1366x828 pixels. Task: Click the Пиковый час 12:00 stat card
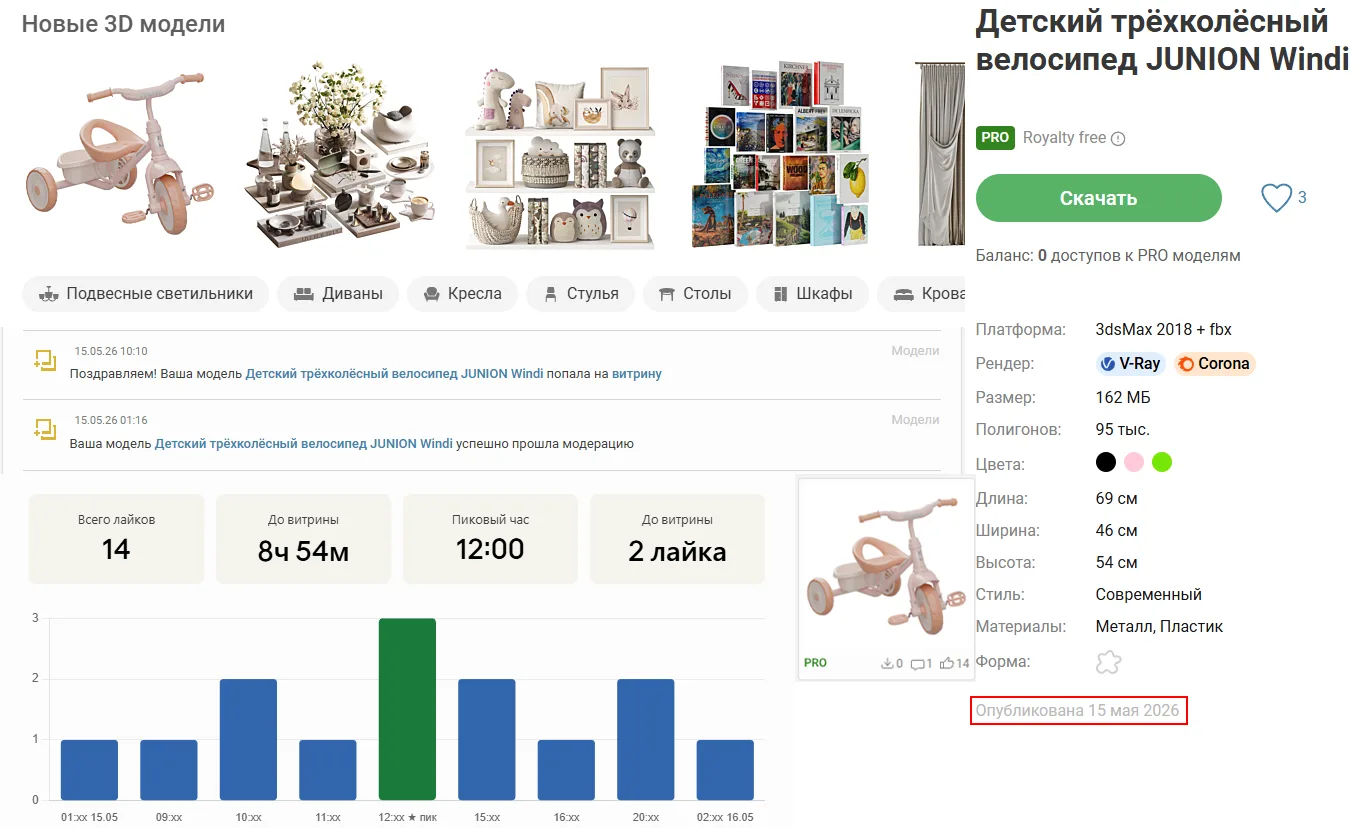click(490, 539)
